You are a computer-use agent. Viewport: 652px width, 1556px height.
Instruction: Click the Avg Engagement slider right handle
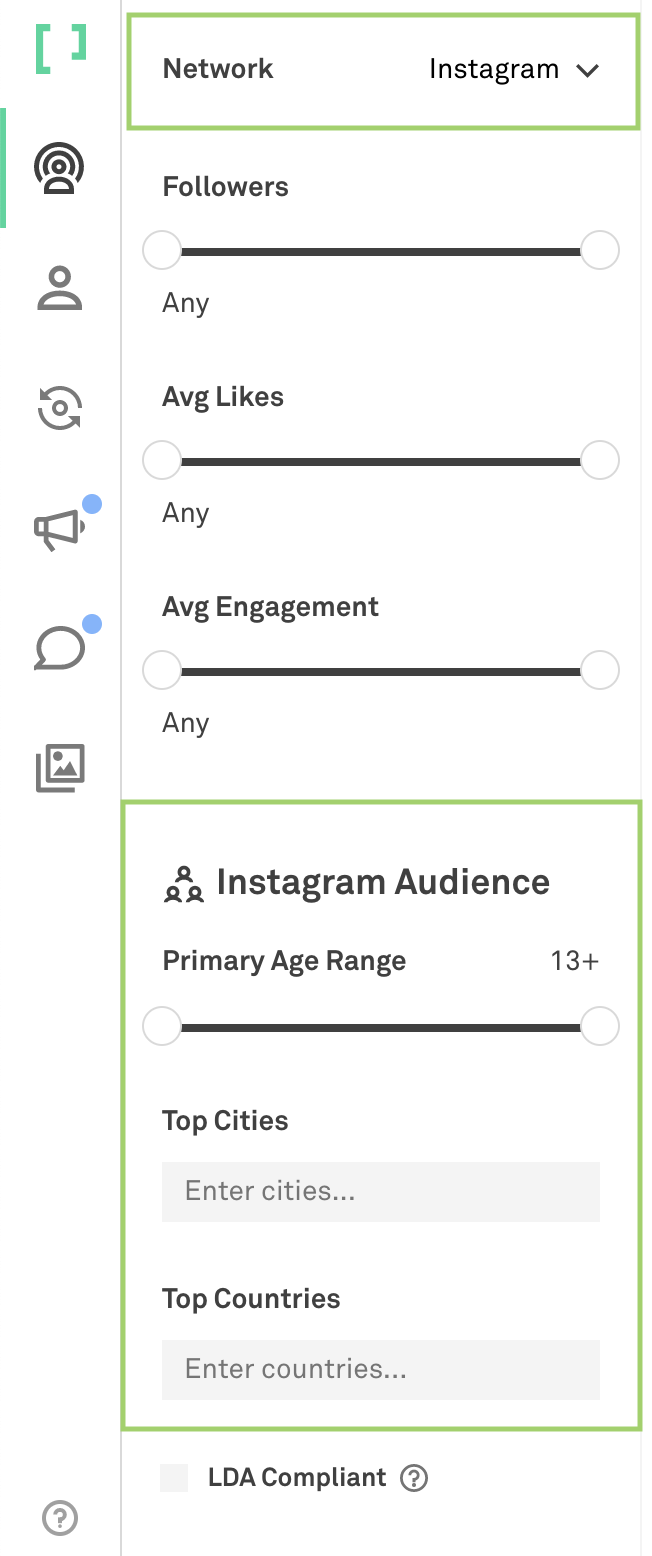pyautogui.click(x=600, y=670)
